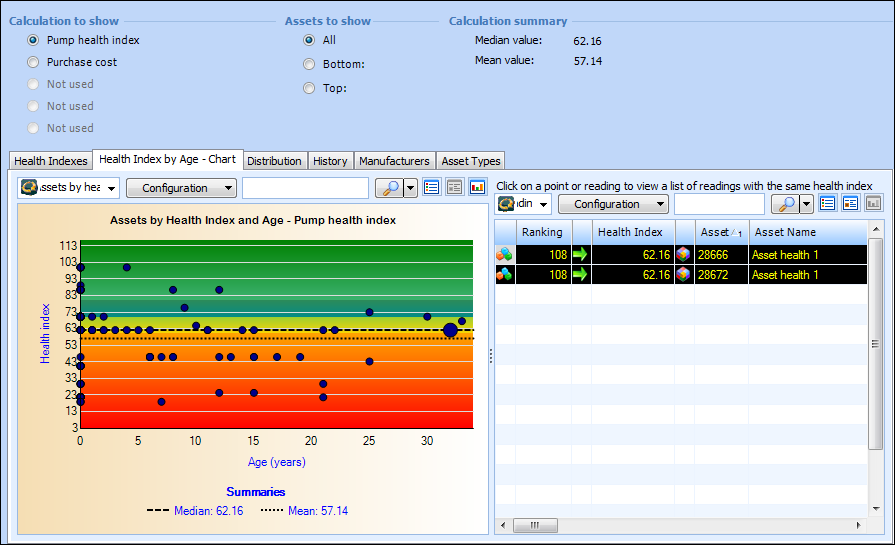Image resolution: width=895 pixels, height=545 pixels.
Task: Switch the readings panel to form view
Action: click(850, 204)
